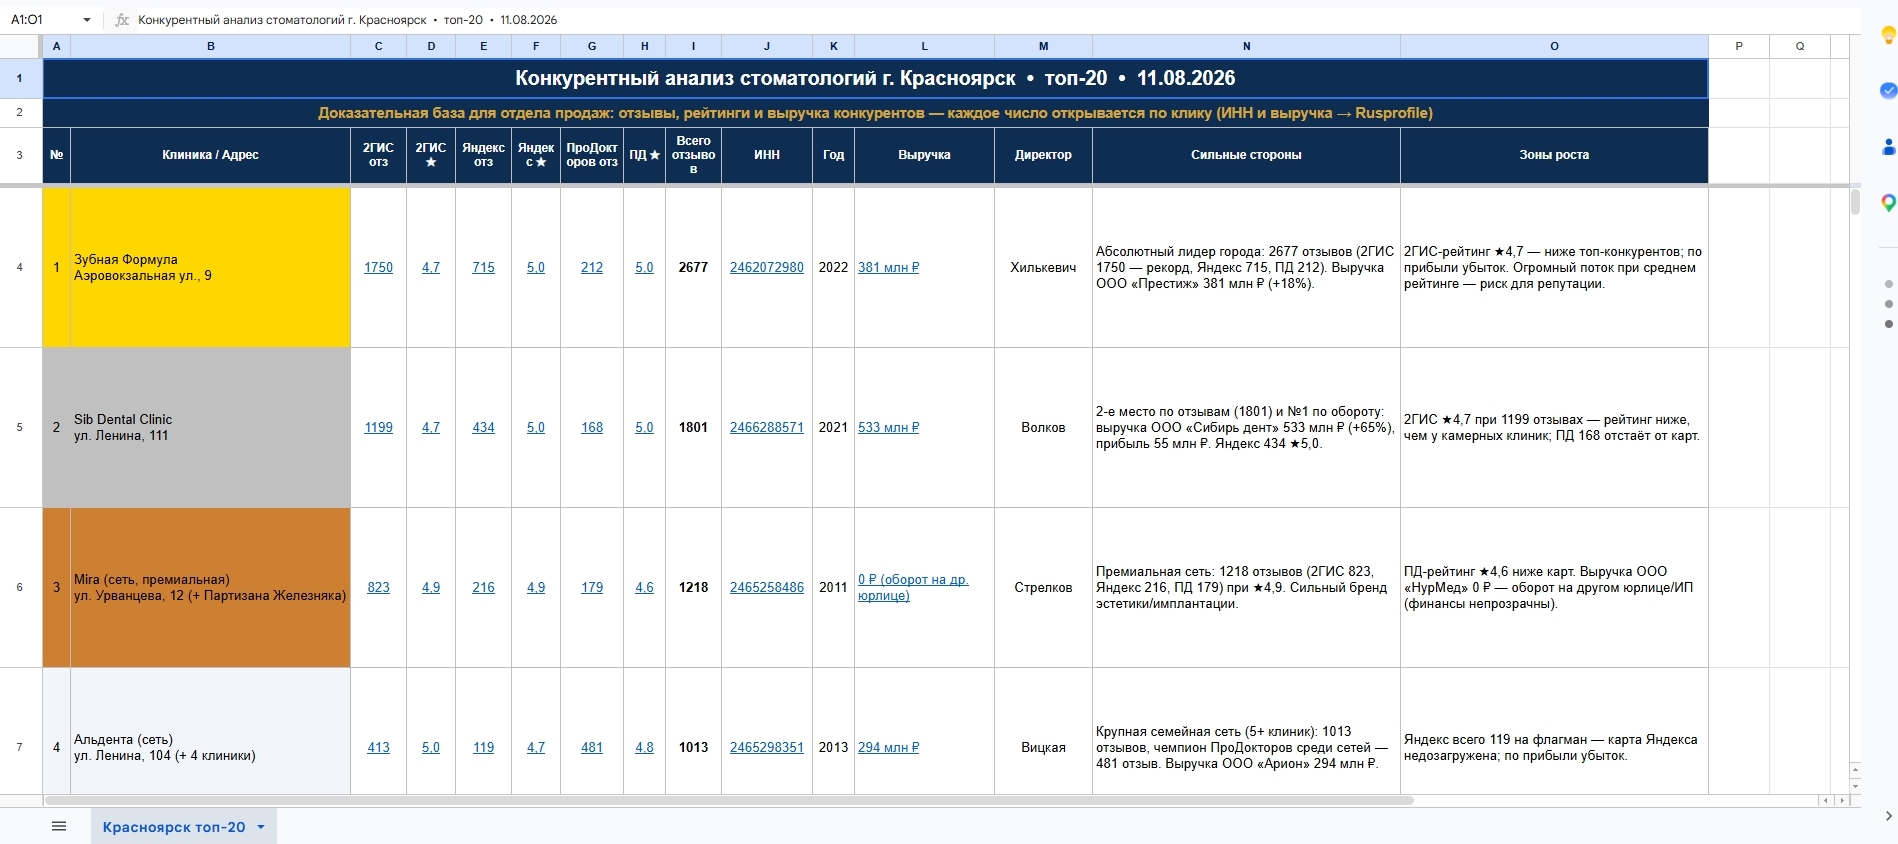This screenshot has height=844, width=1898.
Task: Open Contacts side panel icon
Action: [x=1888, y=147]
